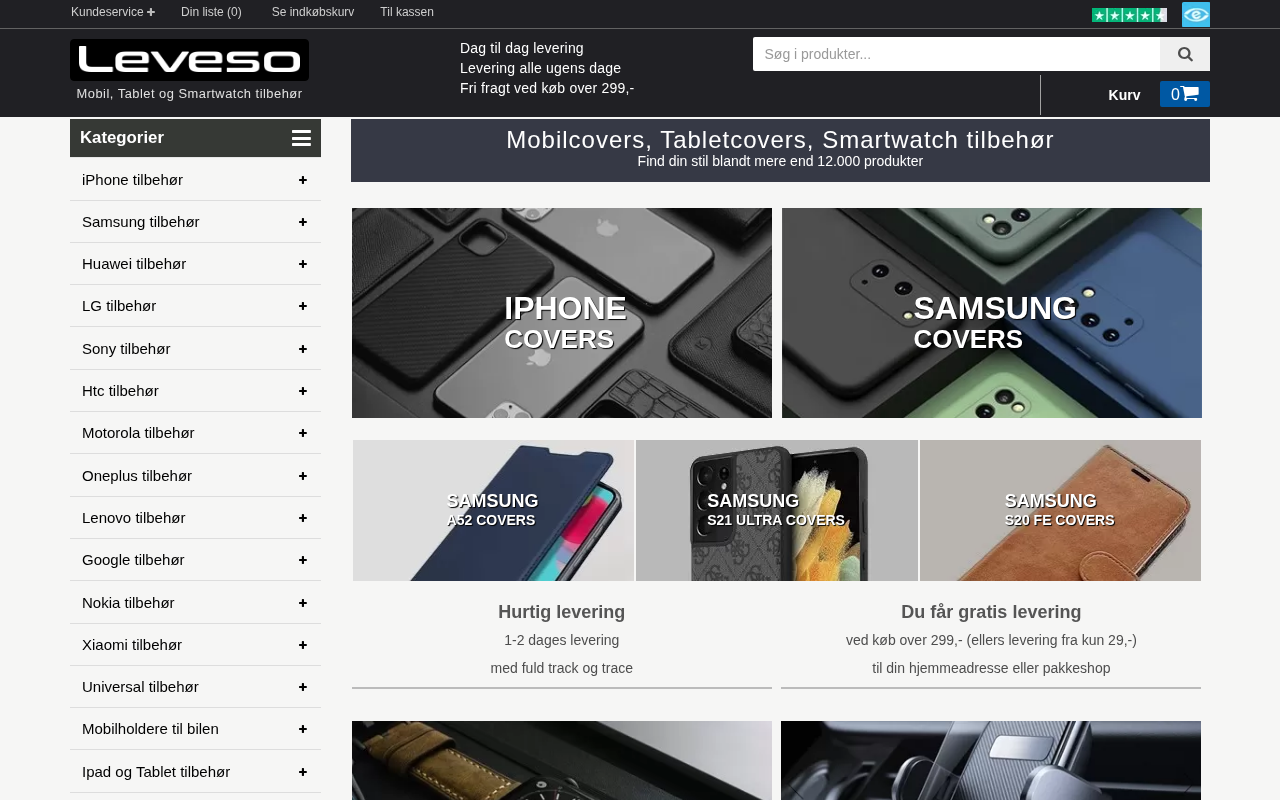The image size is (1280, 800).
Task: Open the Samsung Covers banner
Action: (992, 313)
